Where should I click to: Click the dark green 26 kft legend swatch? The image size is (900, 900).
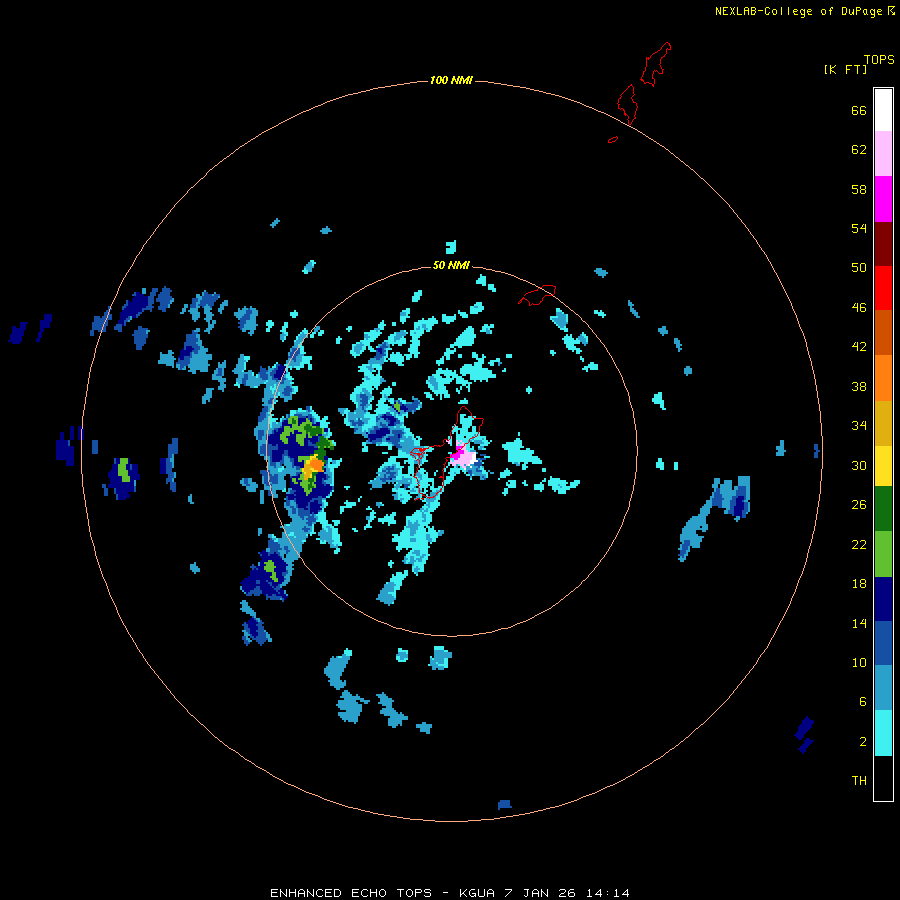[x=883, y=509]
